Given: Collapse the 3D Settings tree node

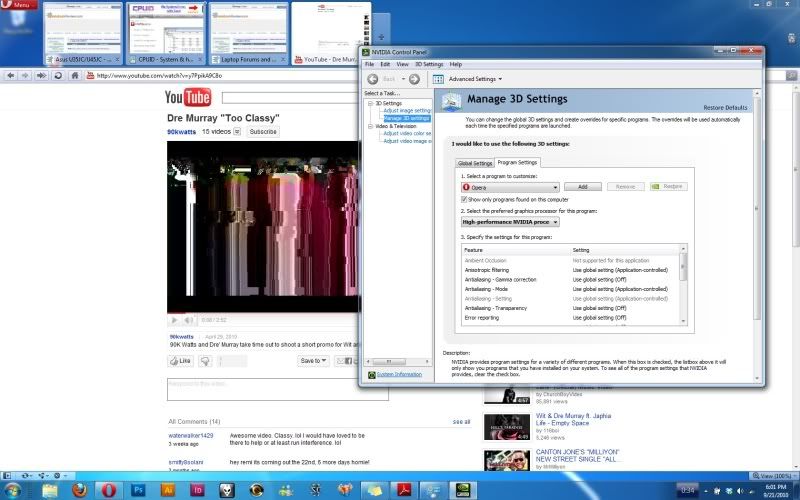Looking at the screenshot, I should [369, 103].
